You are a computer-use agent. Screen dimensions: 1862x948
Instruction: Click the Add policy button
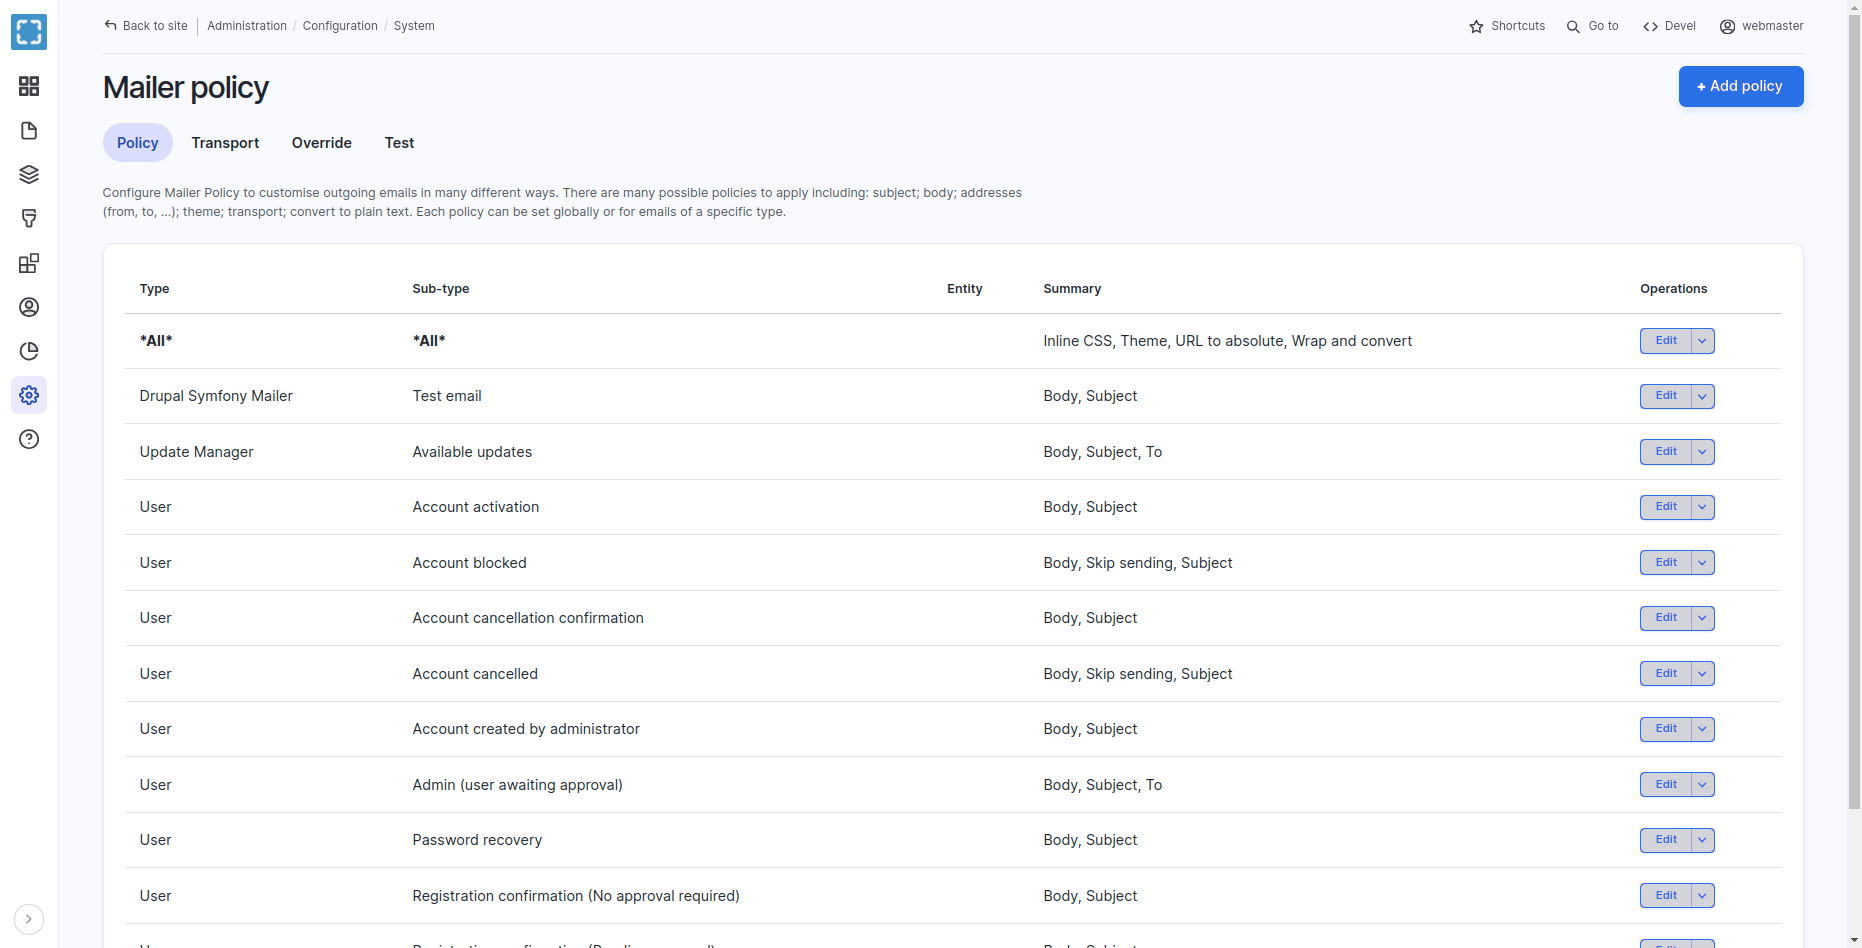click(x=1740, y=86)
